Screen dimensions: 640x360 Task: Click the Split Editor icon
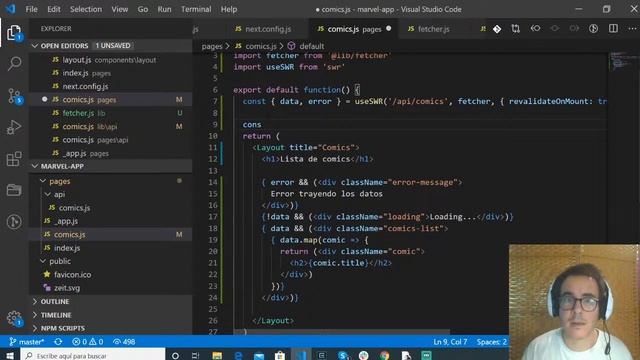tap(613, 29)
